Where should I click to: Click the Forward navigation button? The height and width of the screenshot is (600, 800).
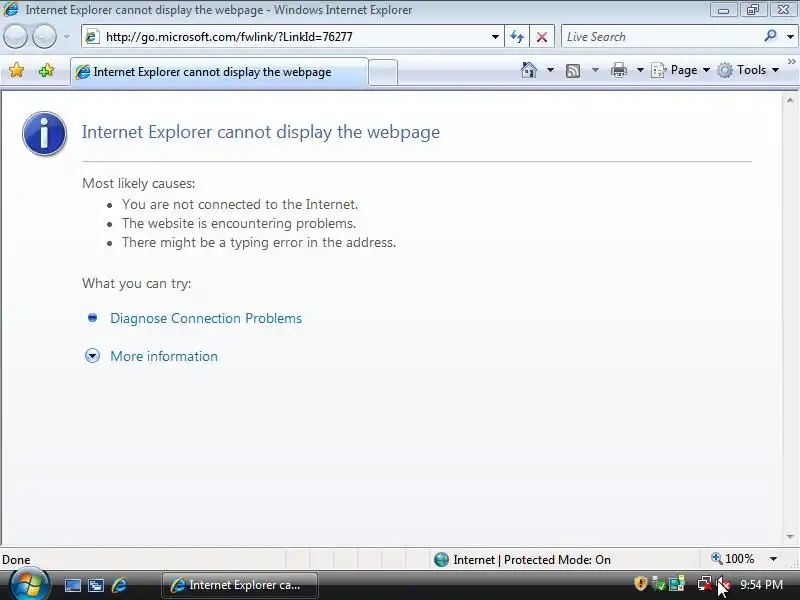pos(44,37)
